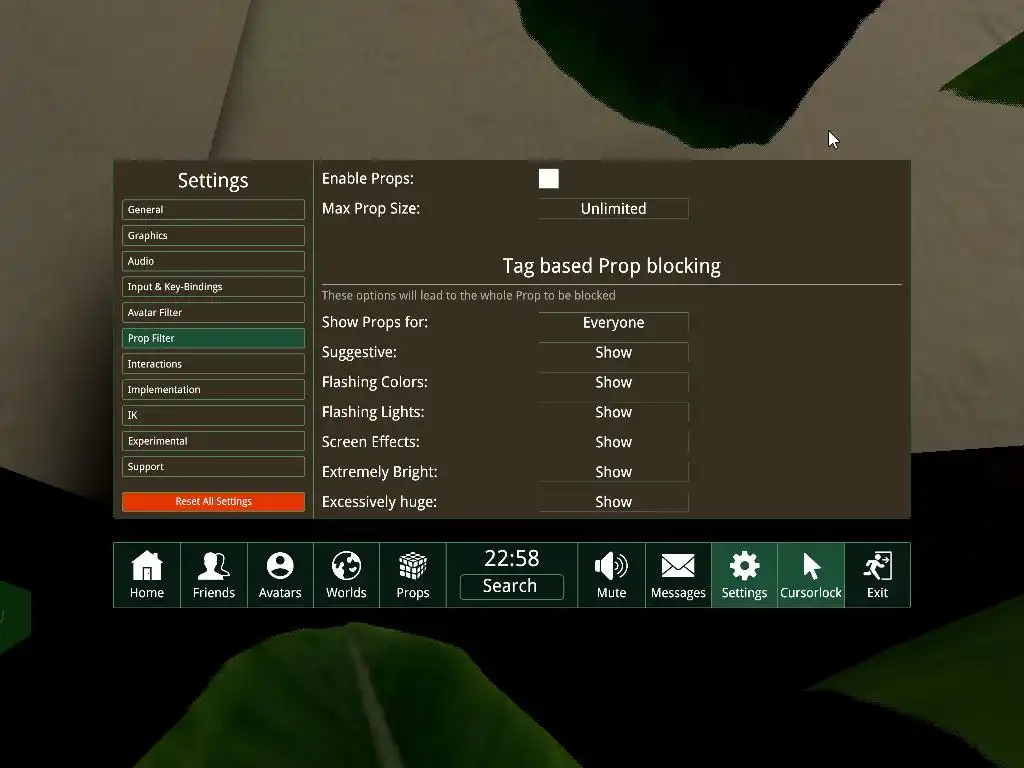1024x768 pixels.
Task: Open the Audio settings category
Action: [213, 261]
